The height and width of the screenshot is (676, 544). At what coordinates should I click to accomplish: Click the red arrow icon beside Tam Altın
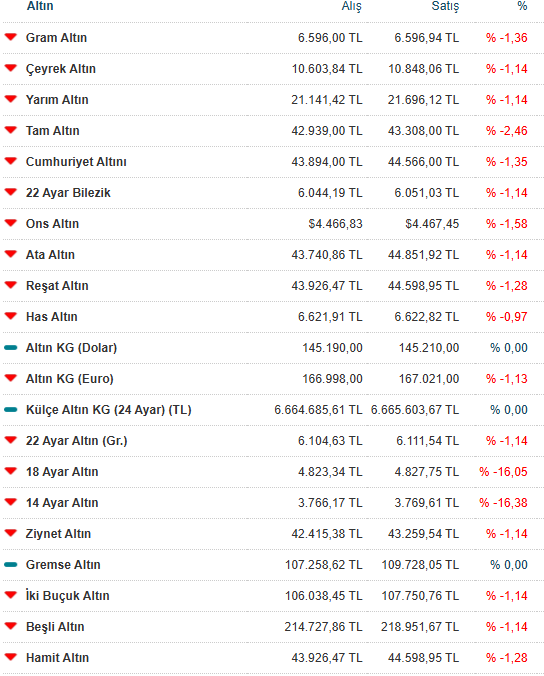tap(10, 130)
